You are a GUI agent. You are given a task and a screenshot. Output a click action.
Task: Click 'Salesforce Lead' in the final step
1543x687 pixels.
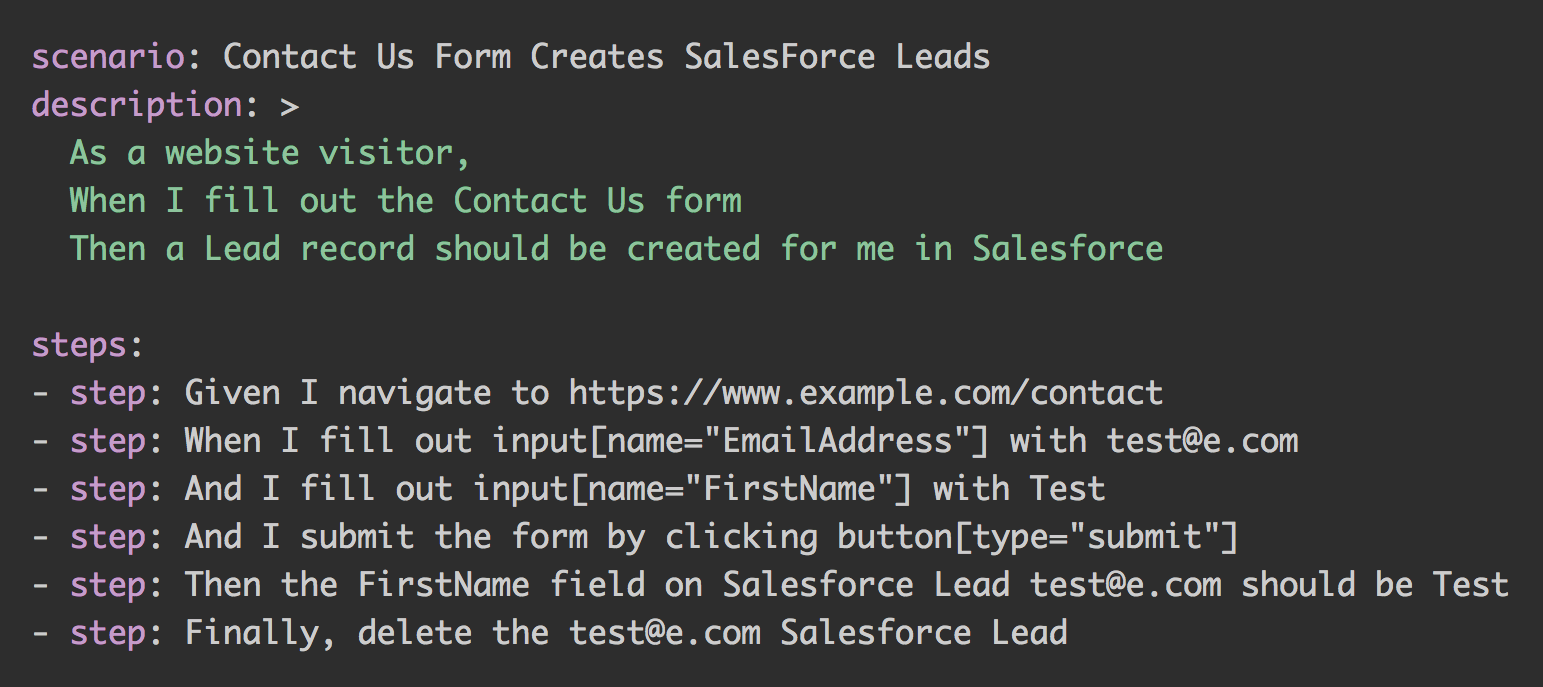(x=924, y=633)
